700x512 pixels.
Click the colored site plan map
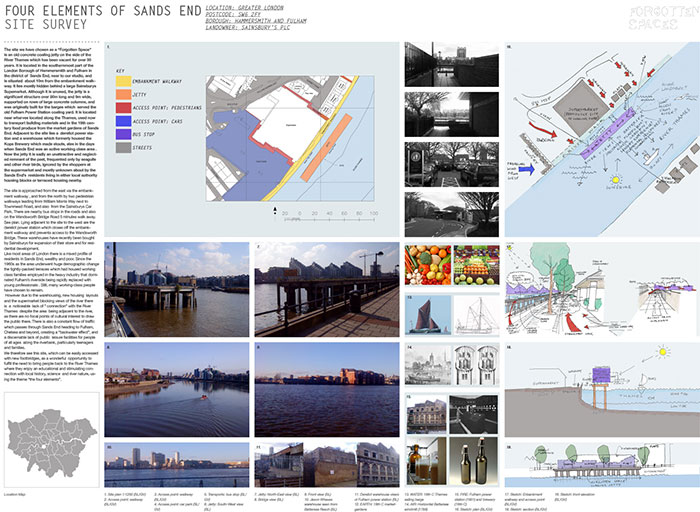(290, 138)
